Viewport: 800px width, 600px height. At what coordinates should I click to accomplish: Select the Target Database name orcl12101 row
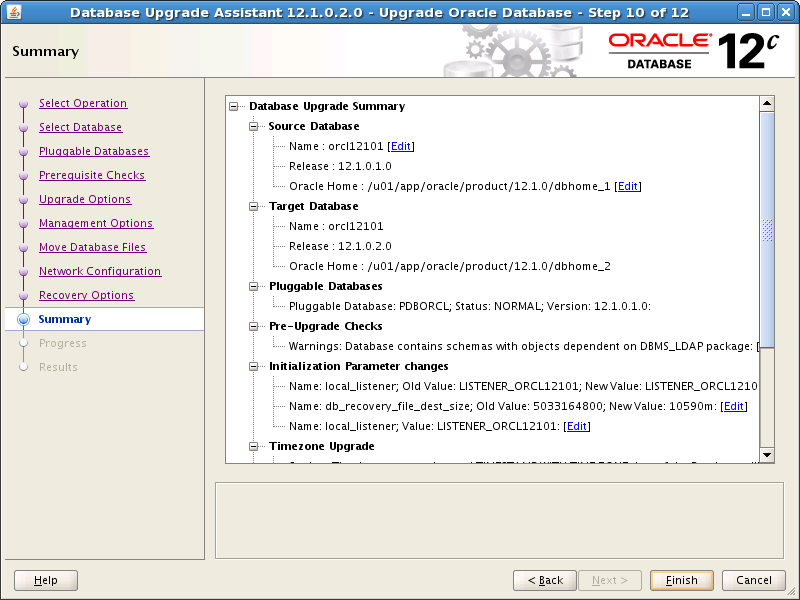[336, 226]
